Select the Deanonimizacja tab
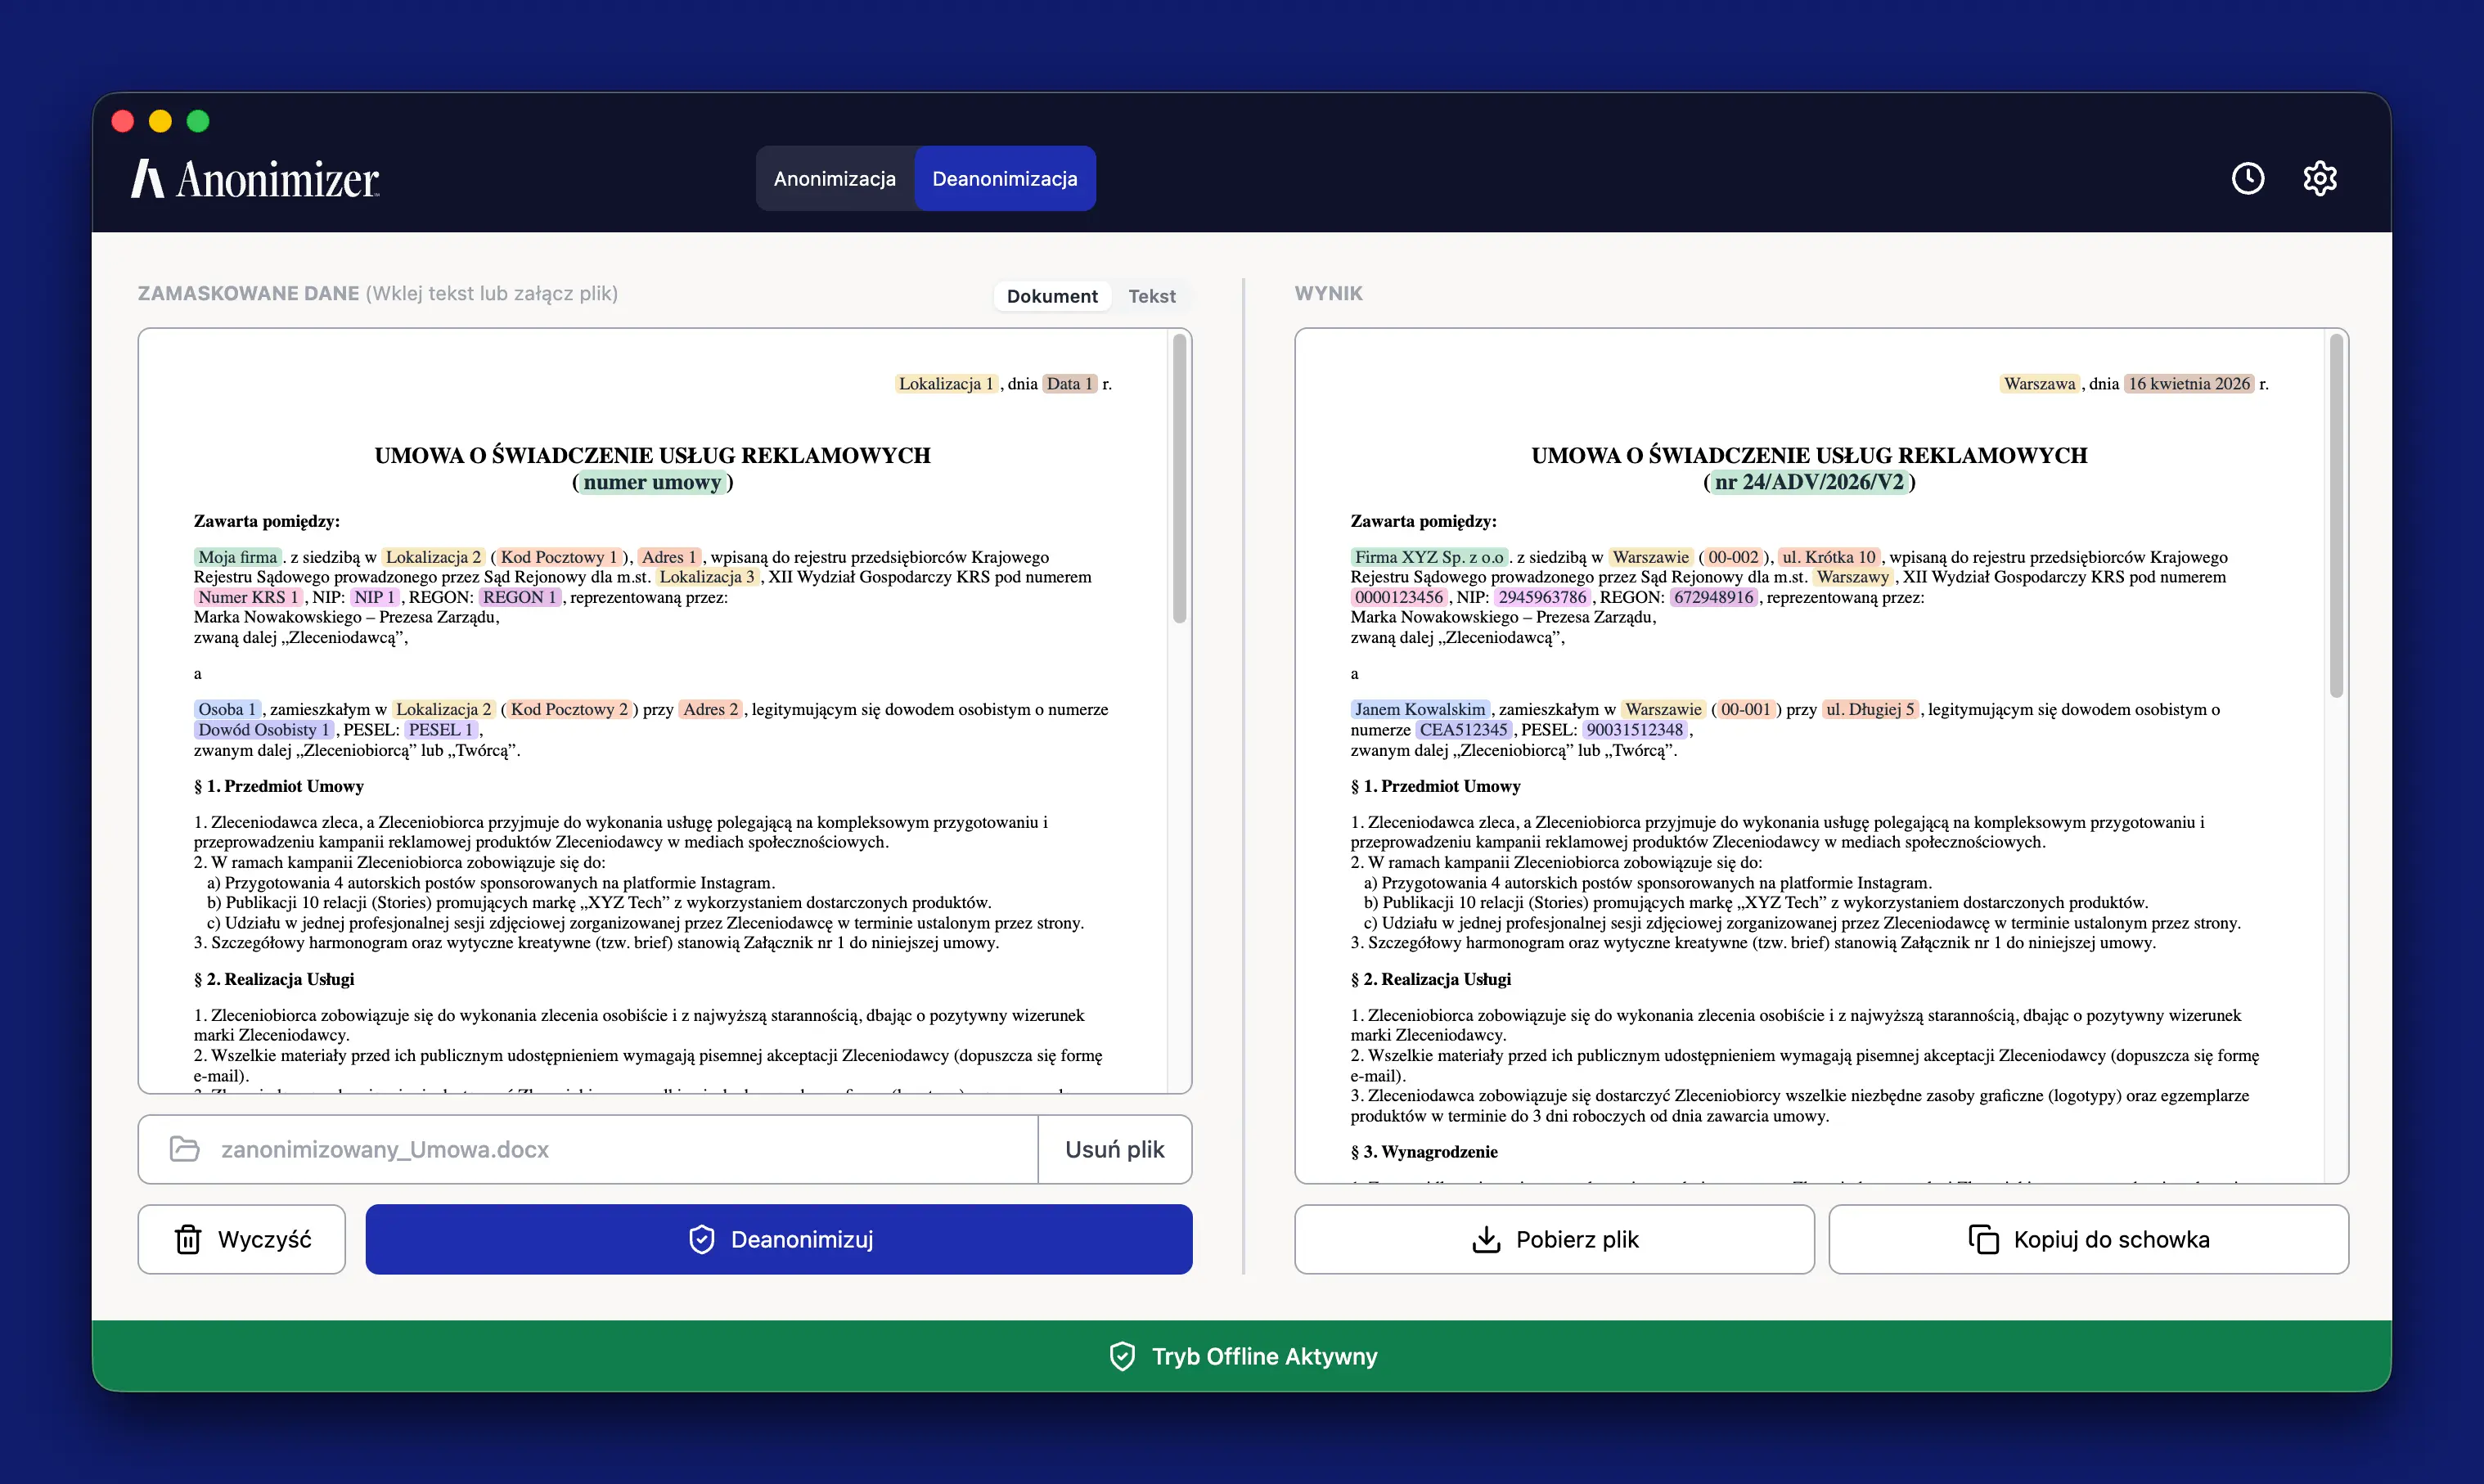Screen dimensions: 2484x1484 pos(1005,179)
